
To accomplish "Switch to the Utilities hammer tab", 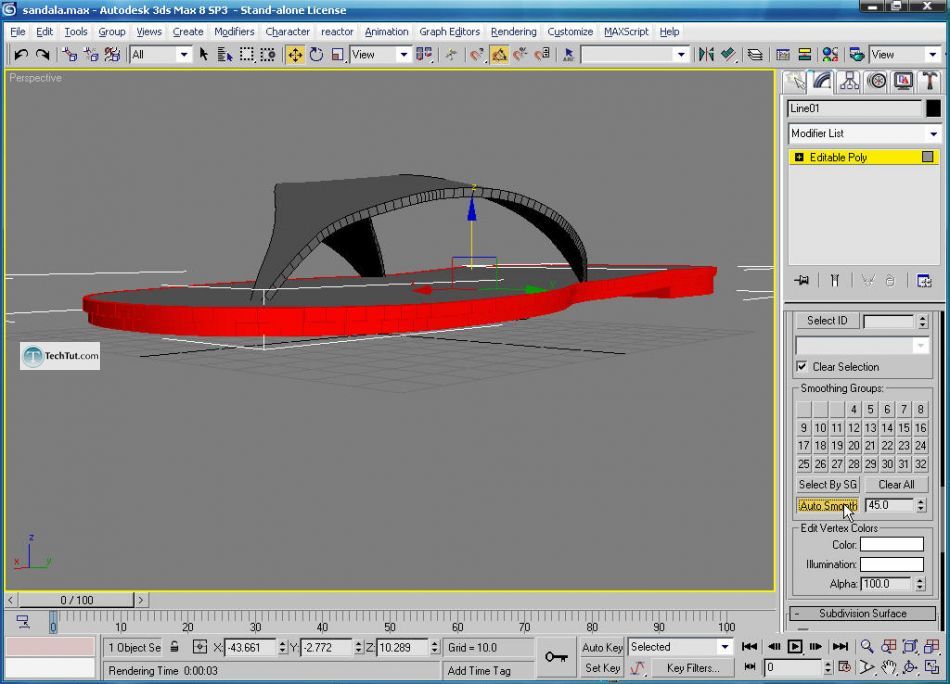I will (930, 82).
